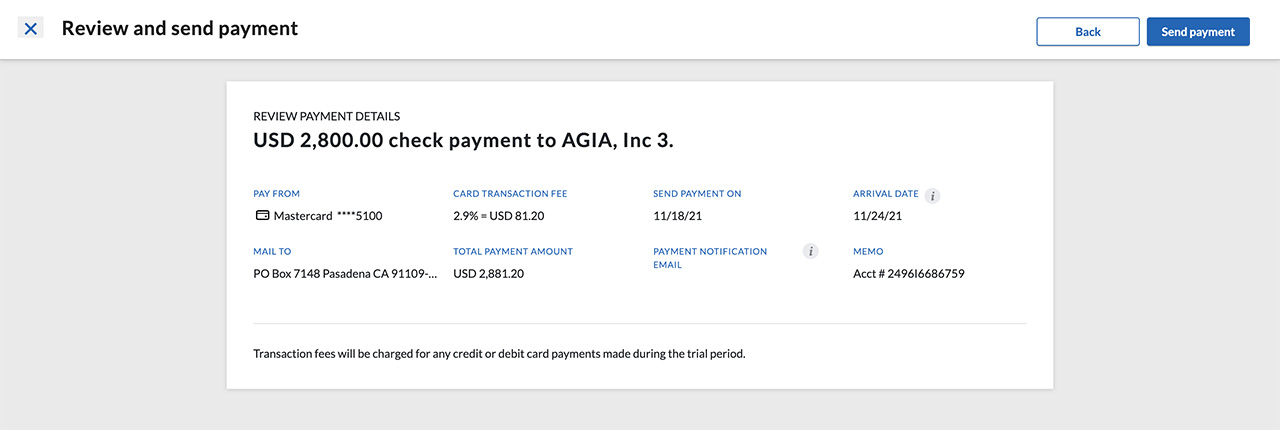Image resolution: width=1280 pixels, height=430 pixels.
Task: Click the USD 2,800.00 check payment heading
Action: coord(463,141)
